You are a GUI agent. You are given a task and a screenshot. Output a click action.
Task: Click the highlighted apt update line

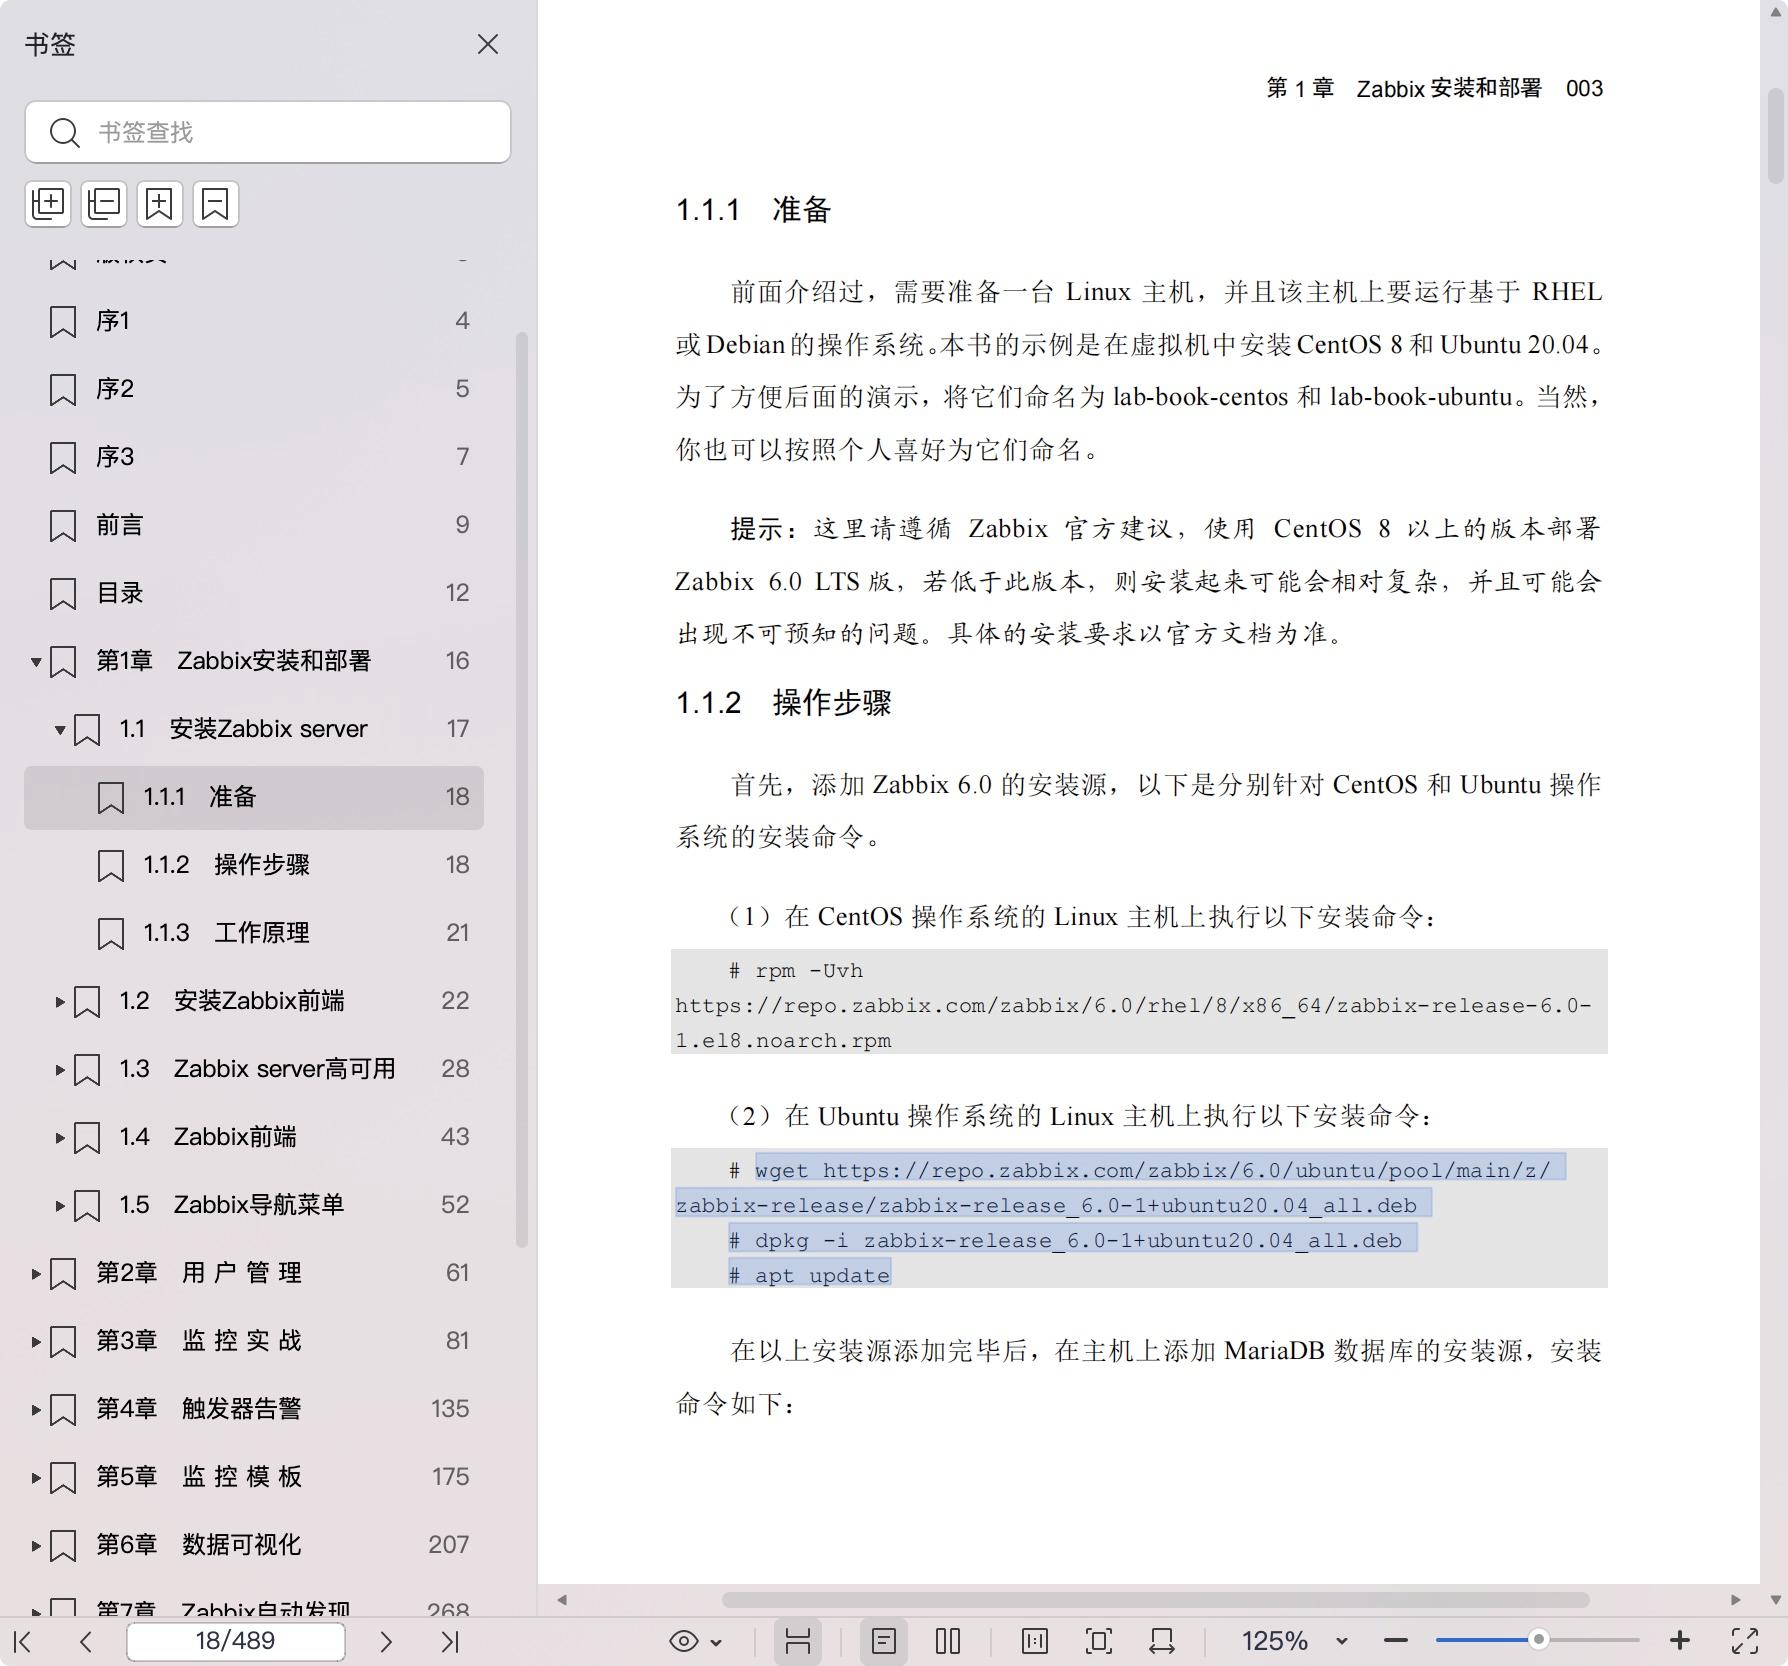point(809,1275)
